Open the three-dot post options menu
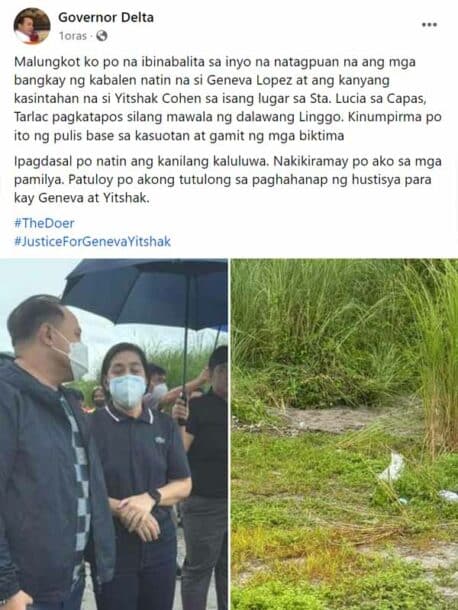458x610 pixels. pos(429,25)
